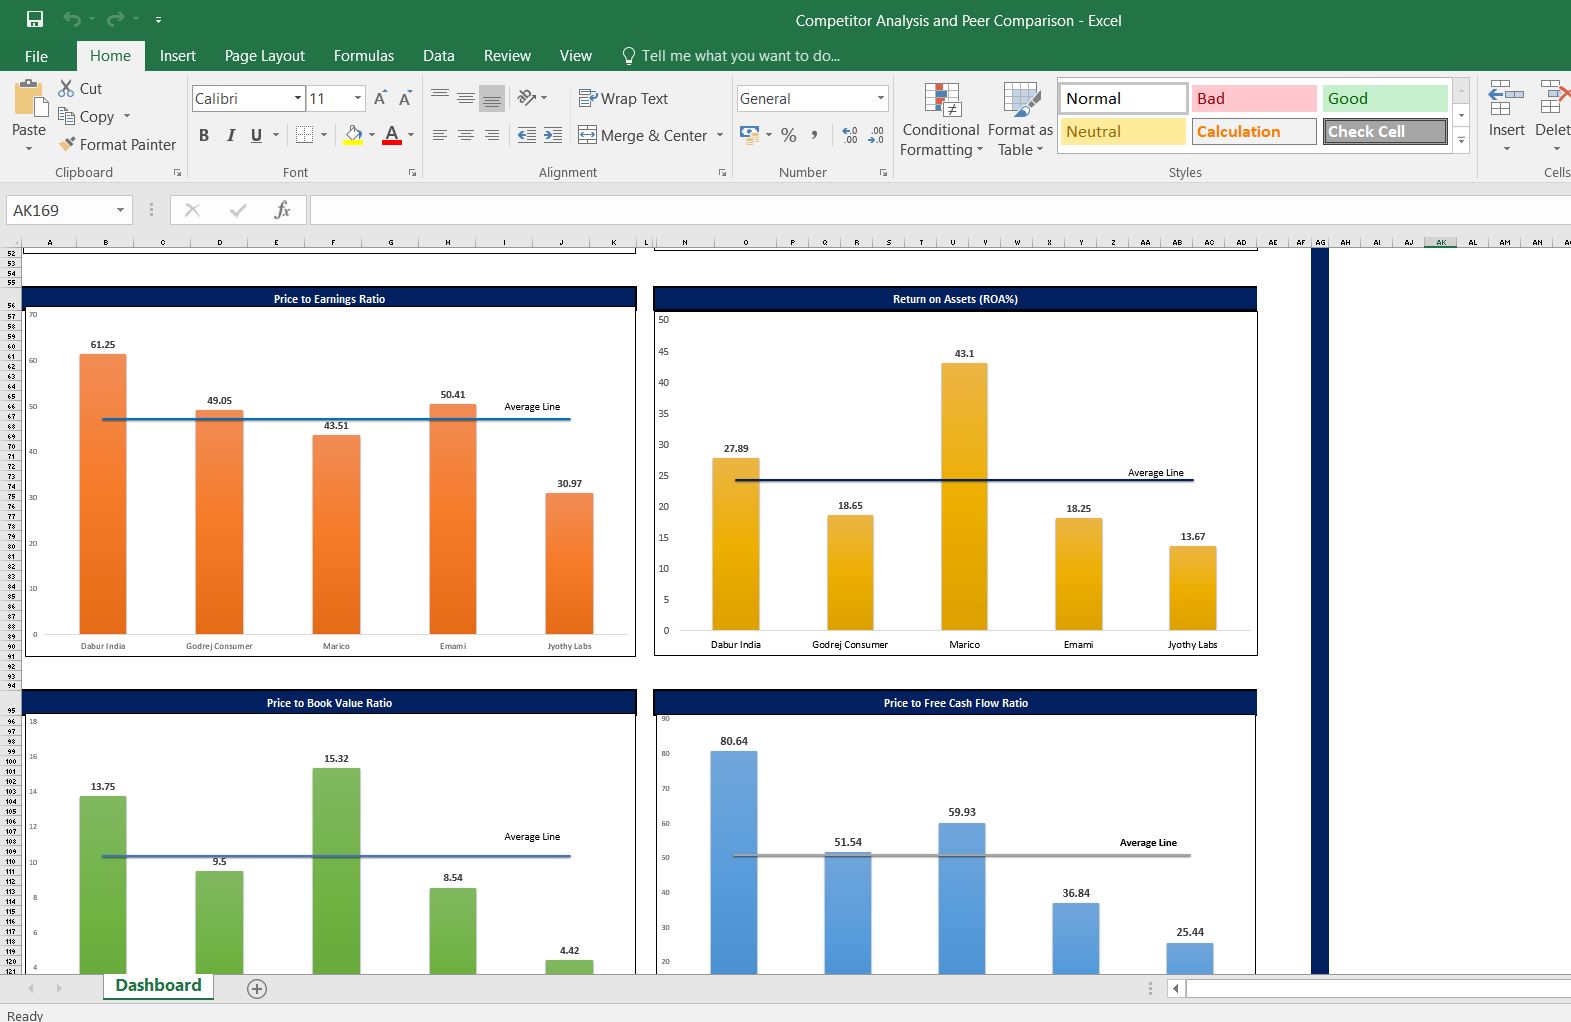Undo the last action
The width and height of the screenshot is (1571, 1022).
72,19
